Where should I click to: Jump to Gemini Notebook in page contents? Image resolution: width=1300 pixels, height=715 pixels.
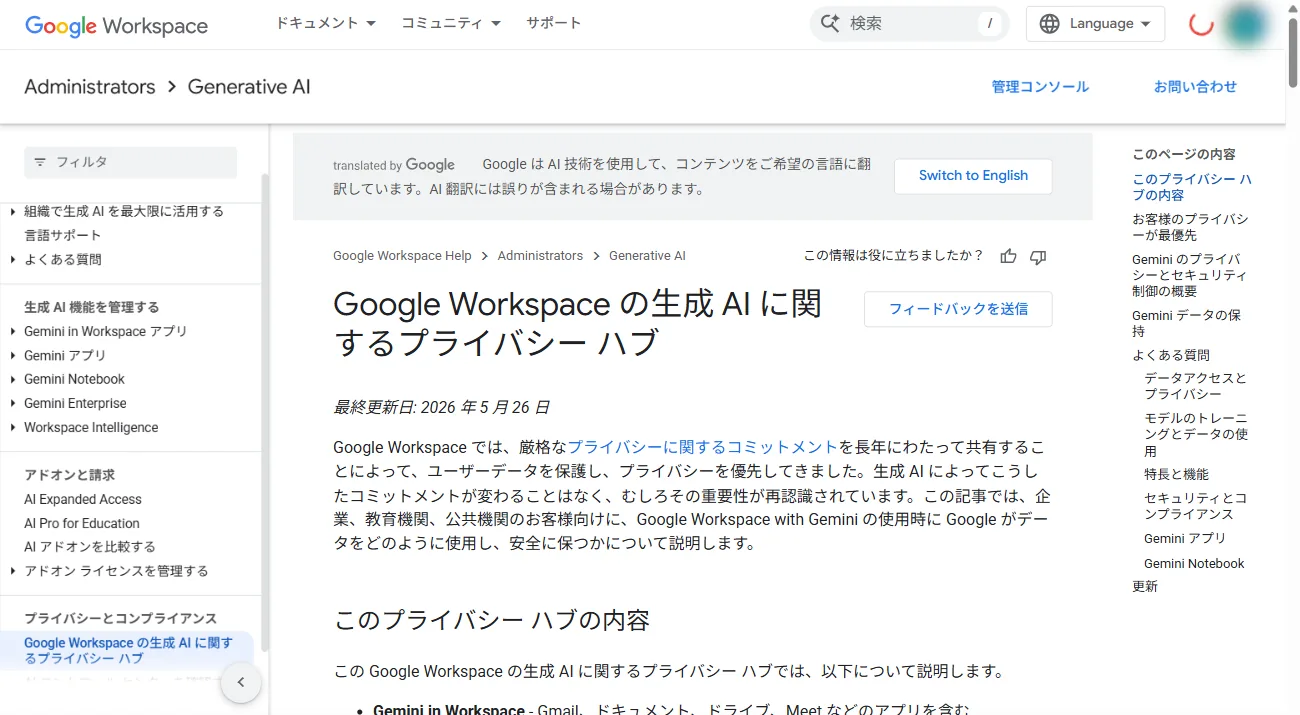coord(1194,563)
